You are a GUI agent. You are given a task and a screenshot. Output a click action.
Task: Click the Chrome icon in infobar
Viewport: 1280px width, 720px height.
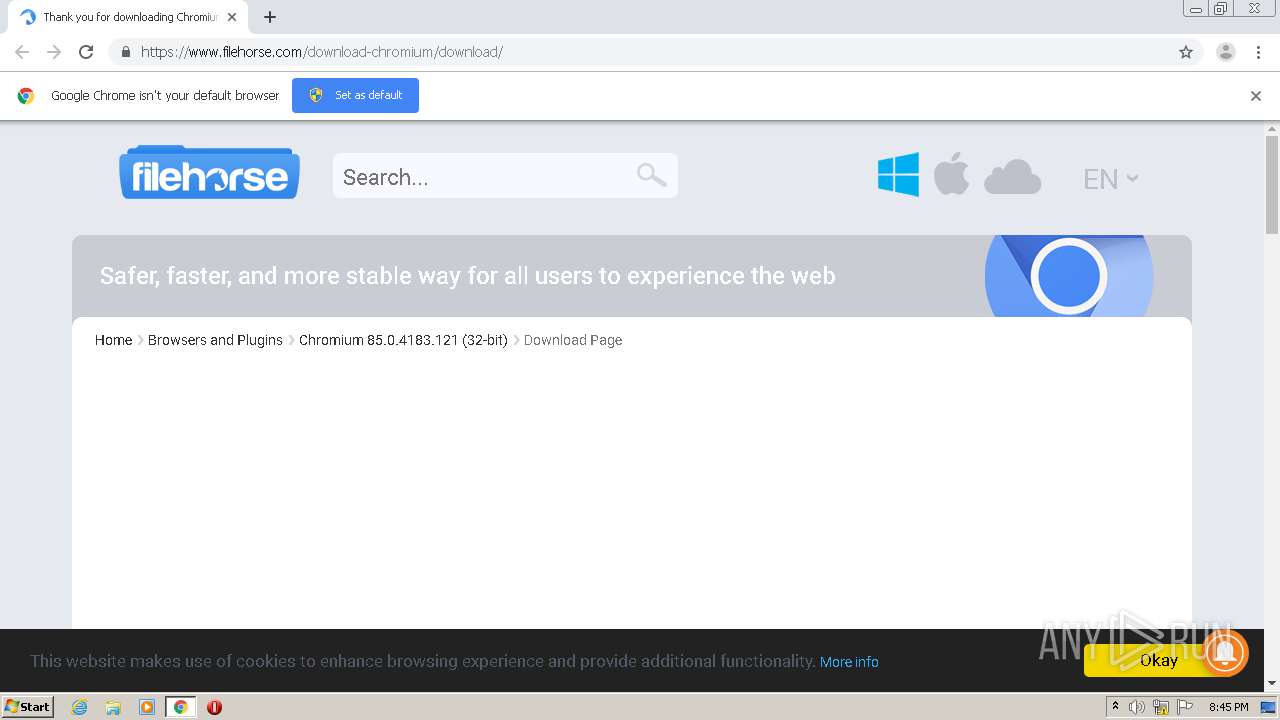tap(26, 96)
